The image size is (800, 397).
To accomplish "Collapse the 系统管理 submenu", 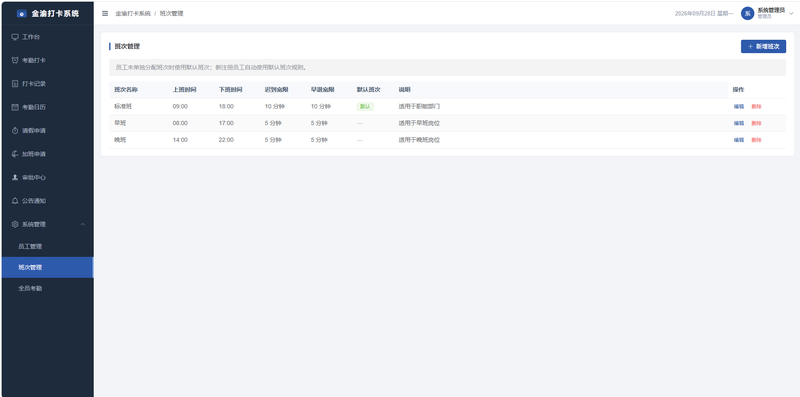I will (x=47, y=225).
